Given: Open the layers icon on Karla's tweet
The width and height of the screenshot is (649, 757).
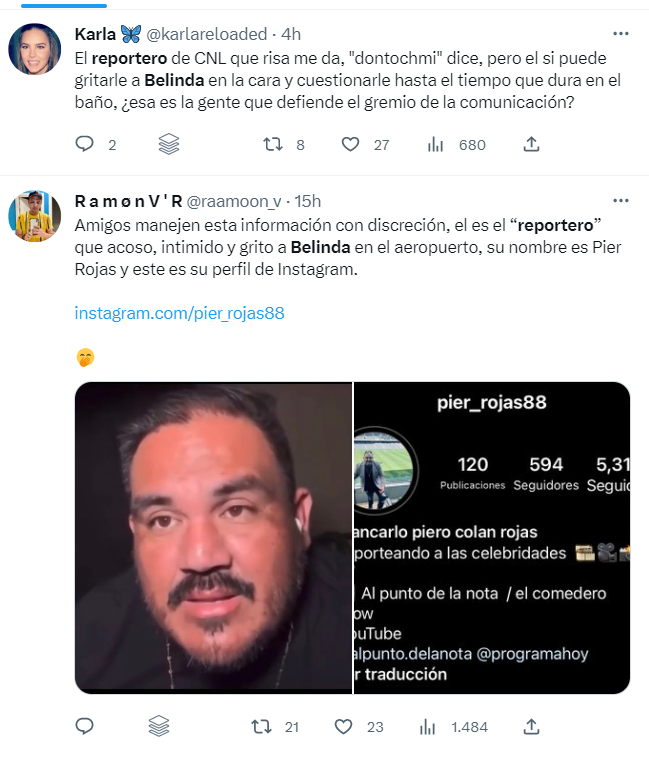Looking at the screenshot, I should (x=169, y=144).
